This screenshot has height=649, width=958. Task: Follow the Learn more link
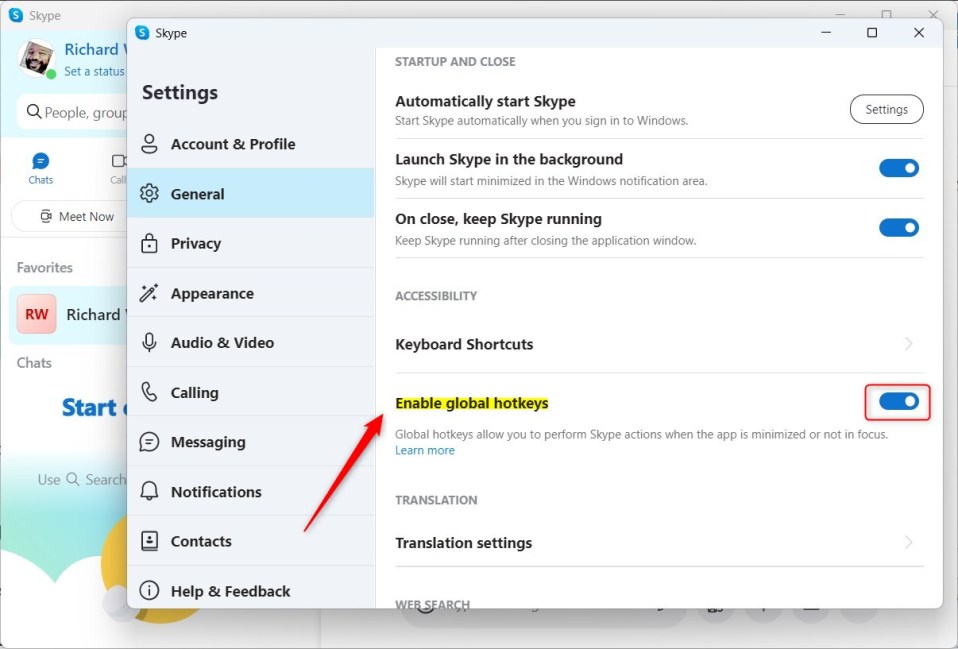(425, 450)
